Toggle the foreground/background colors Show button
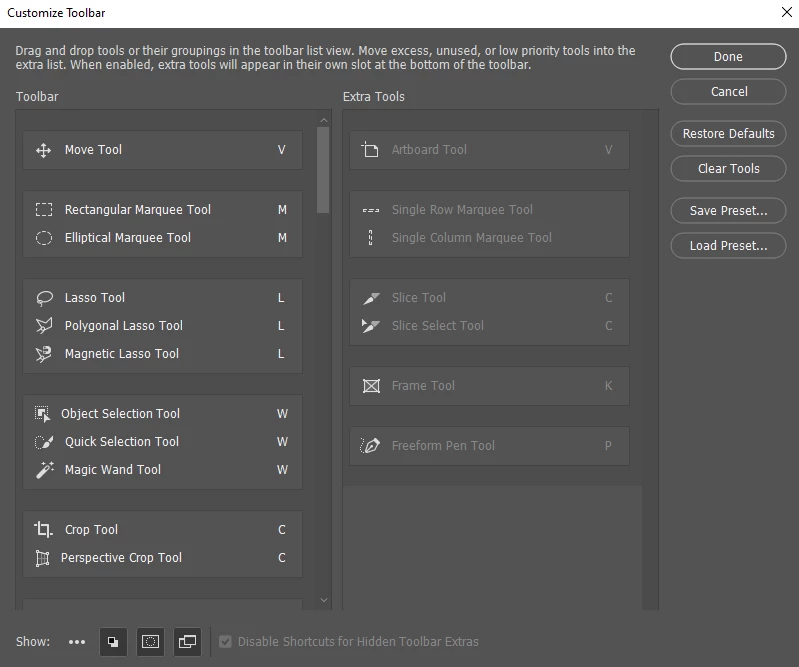Image resolution: width=799 pixels, height=667 pixels. click(x=113, y=642)
